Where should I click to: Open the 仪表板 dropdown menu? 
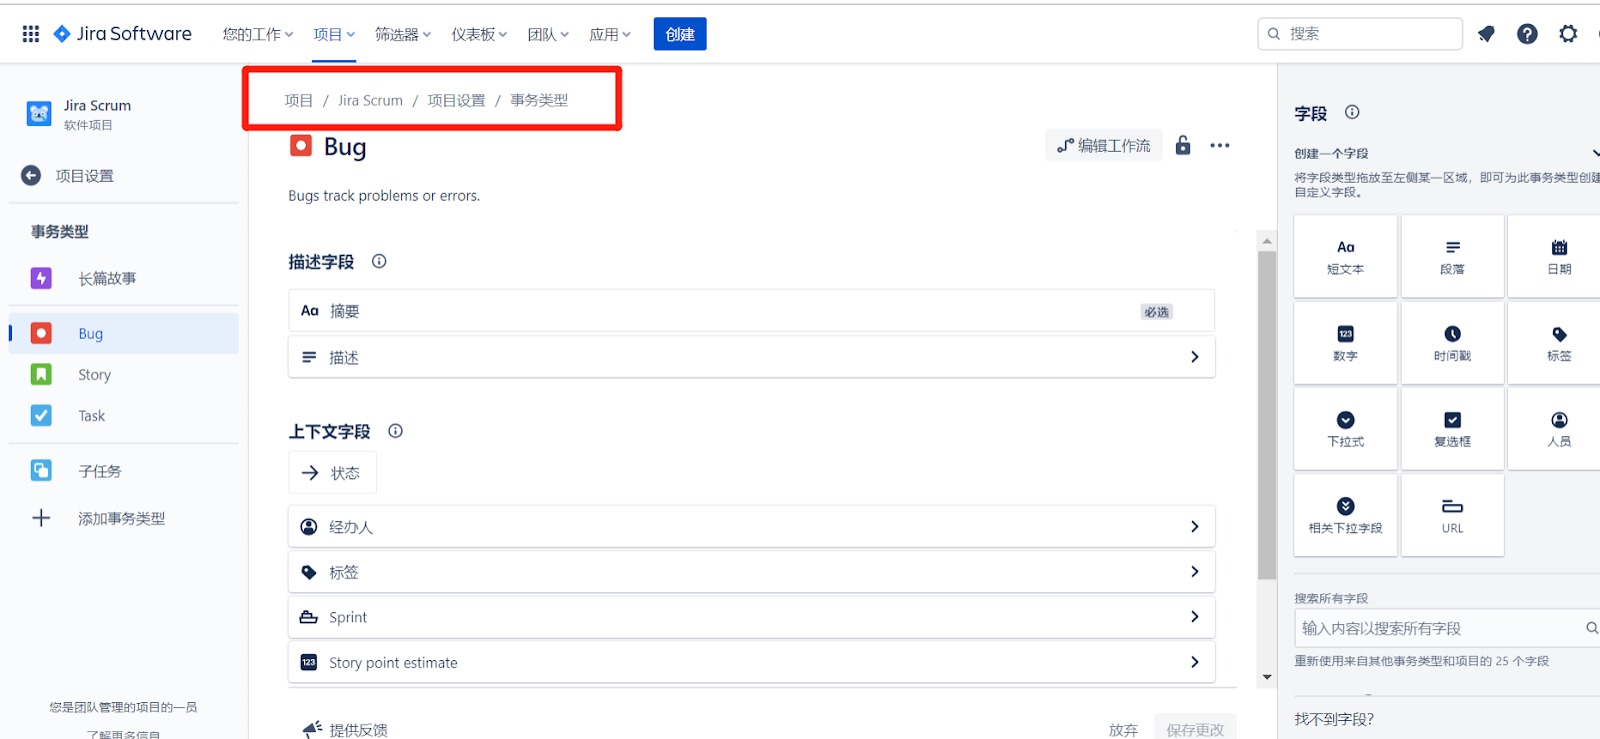coord(479,34)
